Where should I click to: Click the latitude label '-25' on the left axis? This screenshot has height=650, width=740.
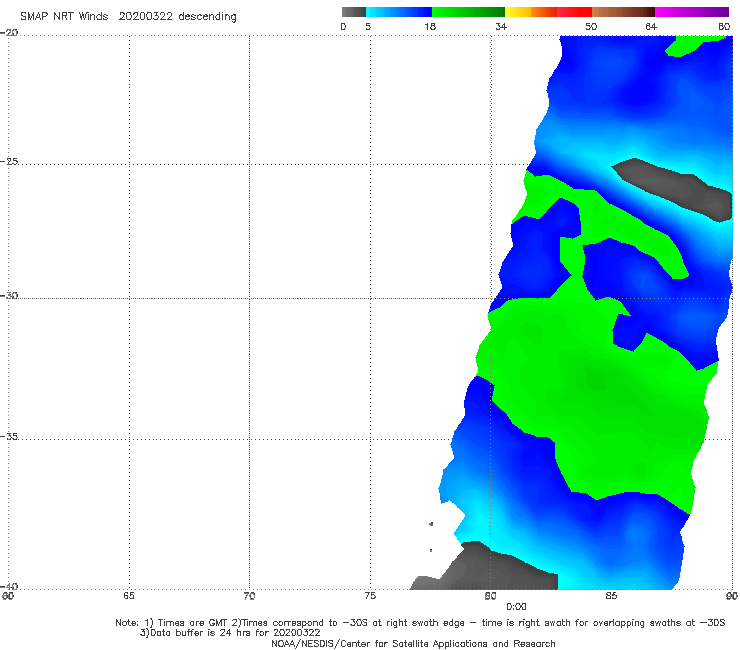coord(9,161)
